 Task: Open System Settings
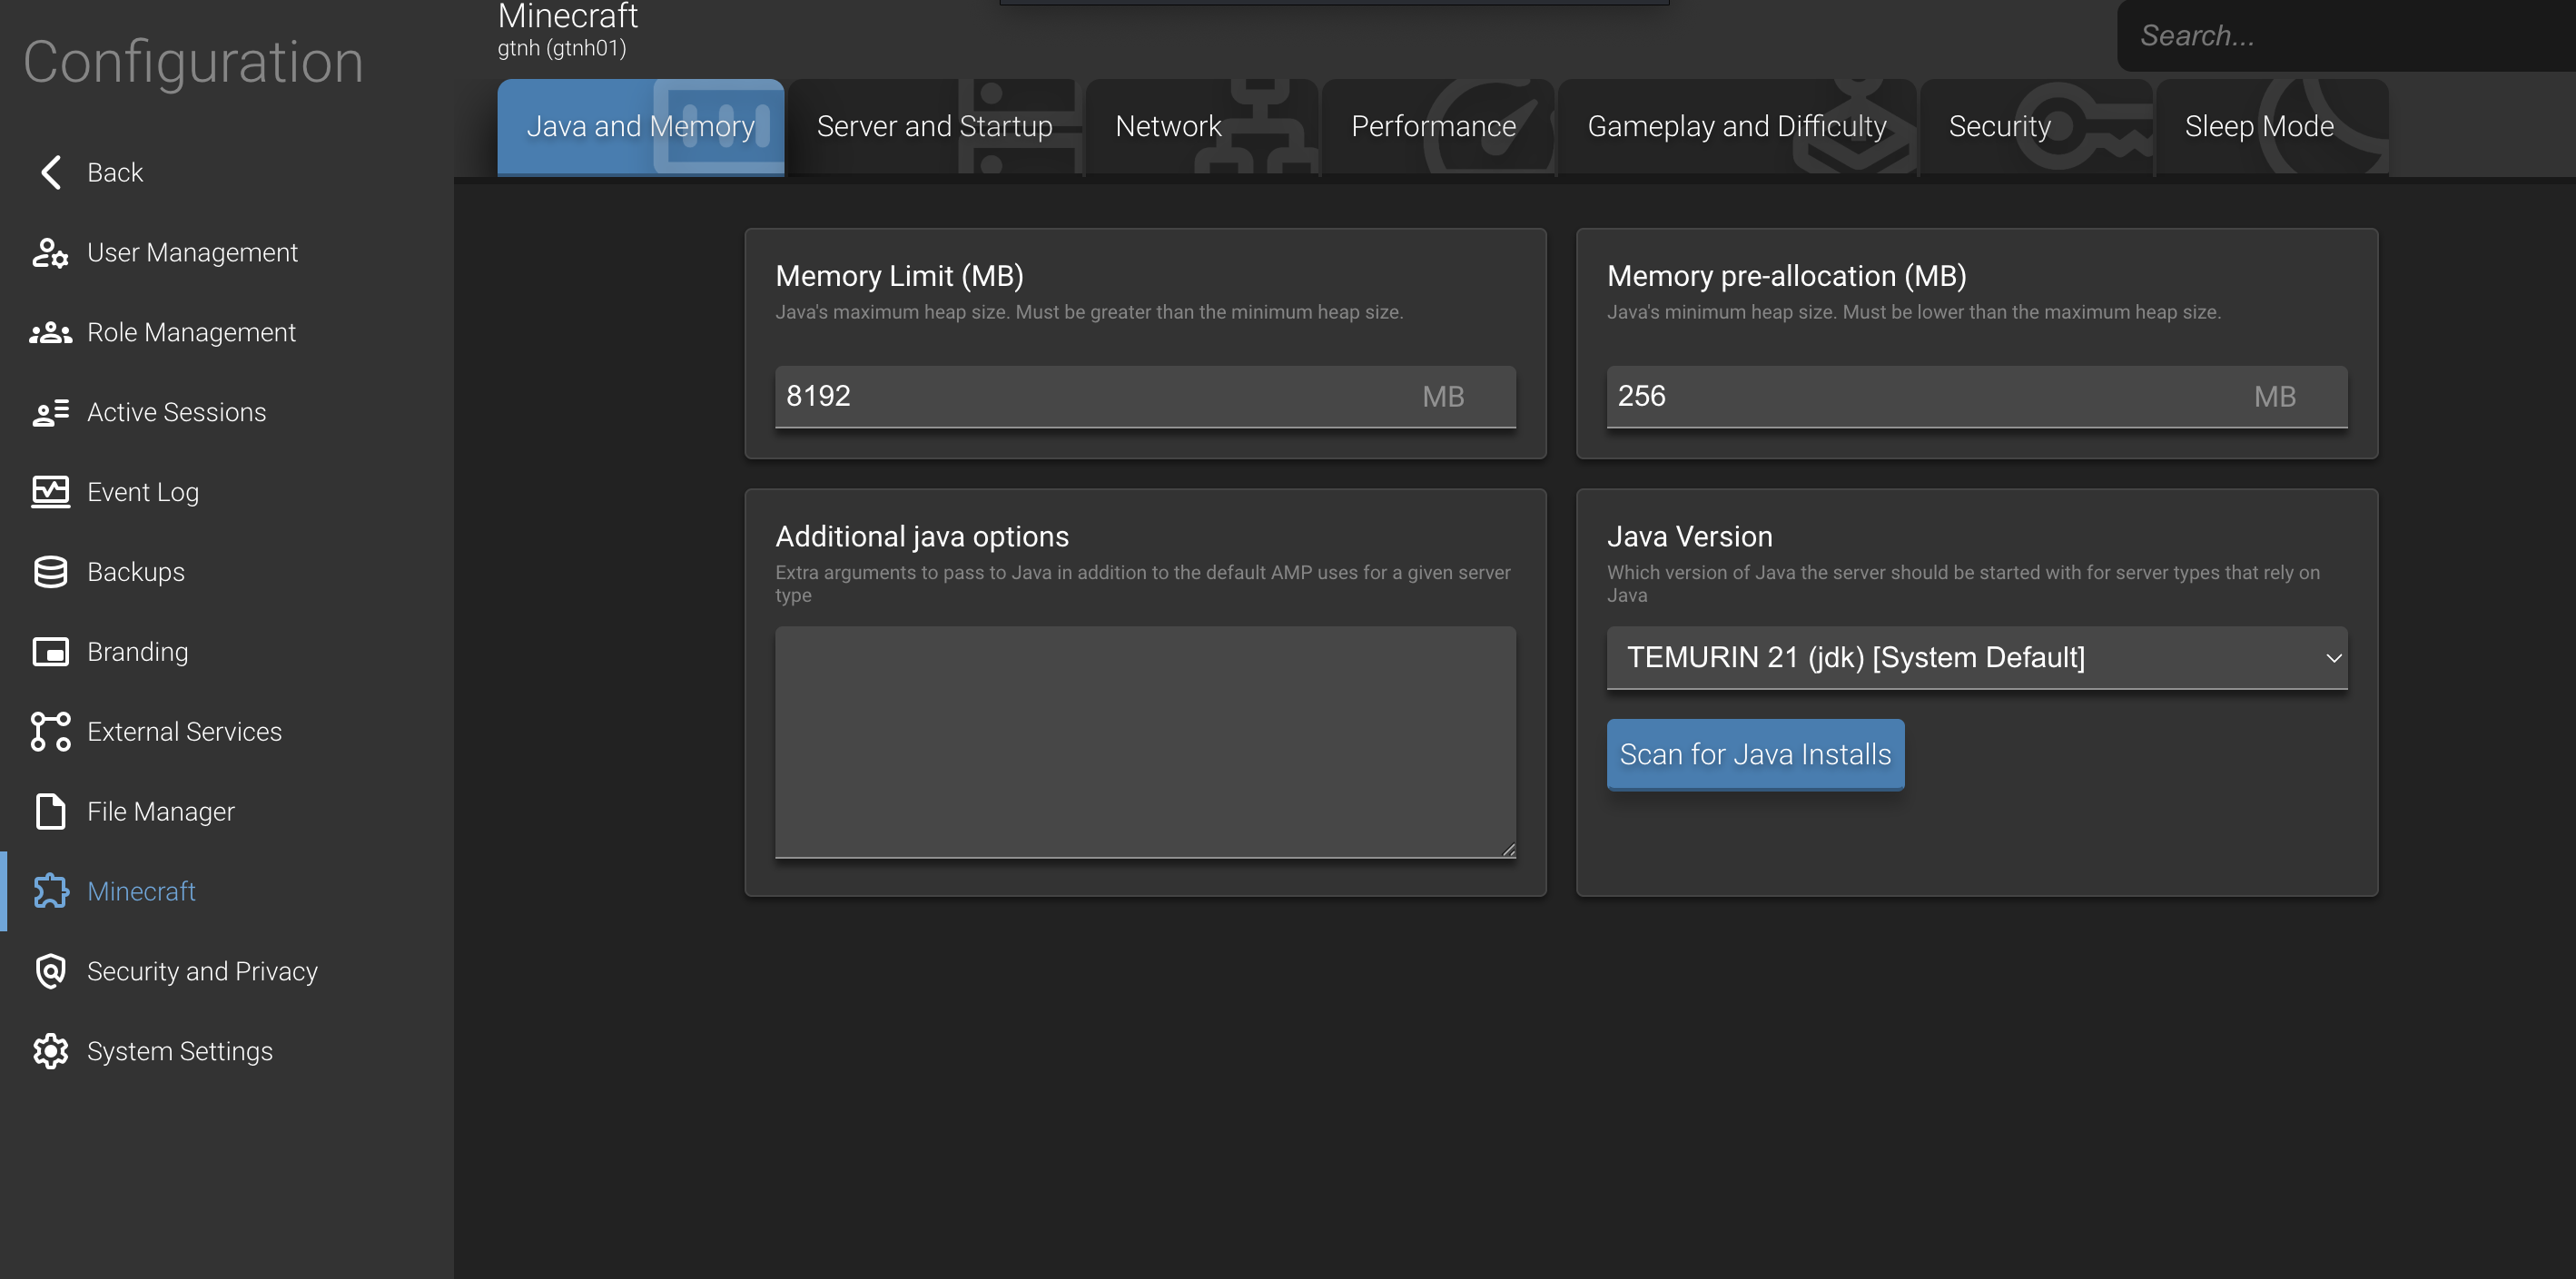[227, 1051]
